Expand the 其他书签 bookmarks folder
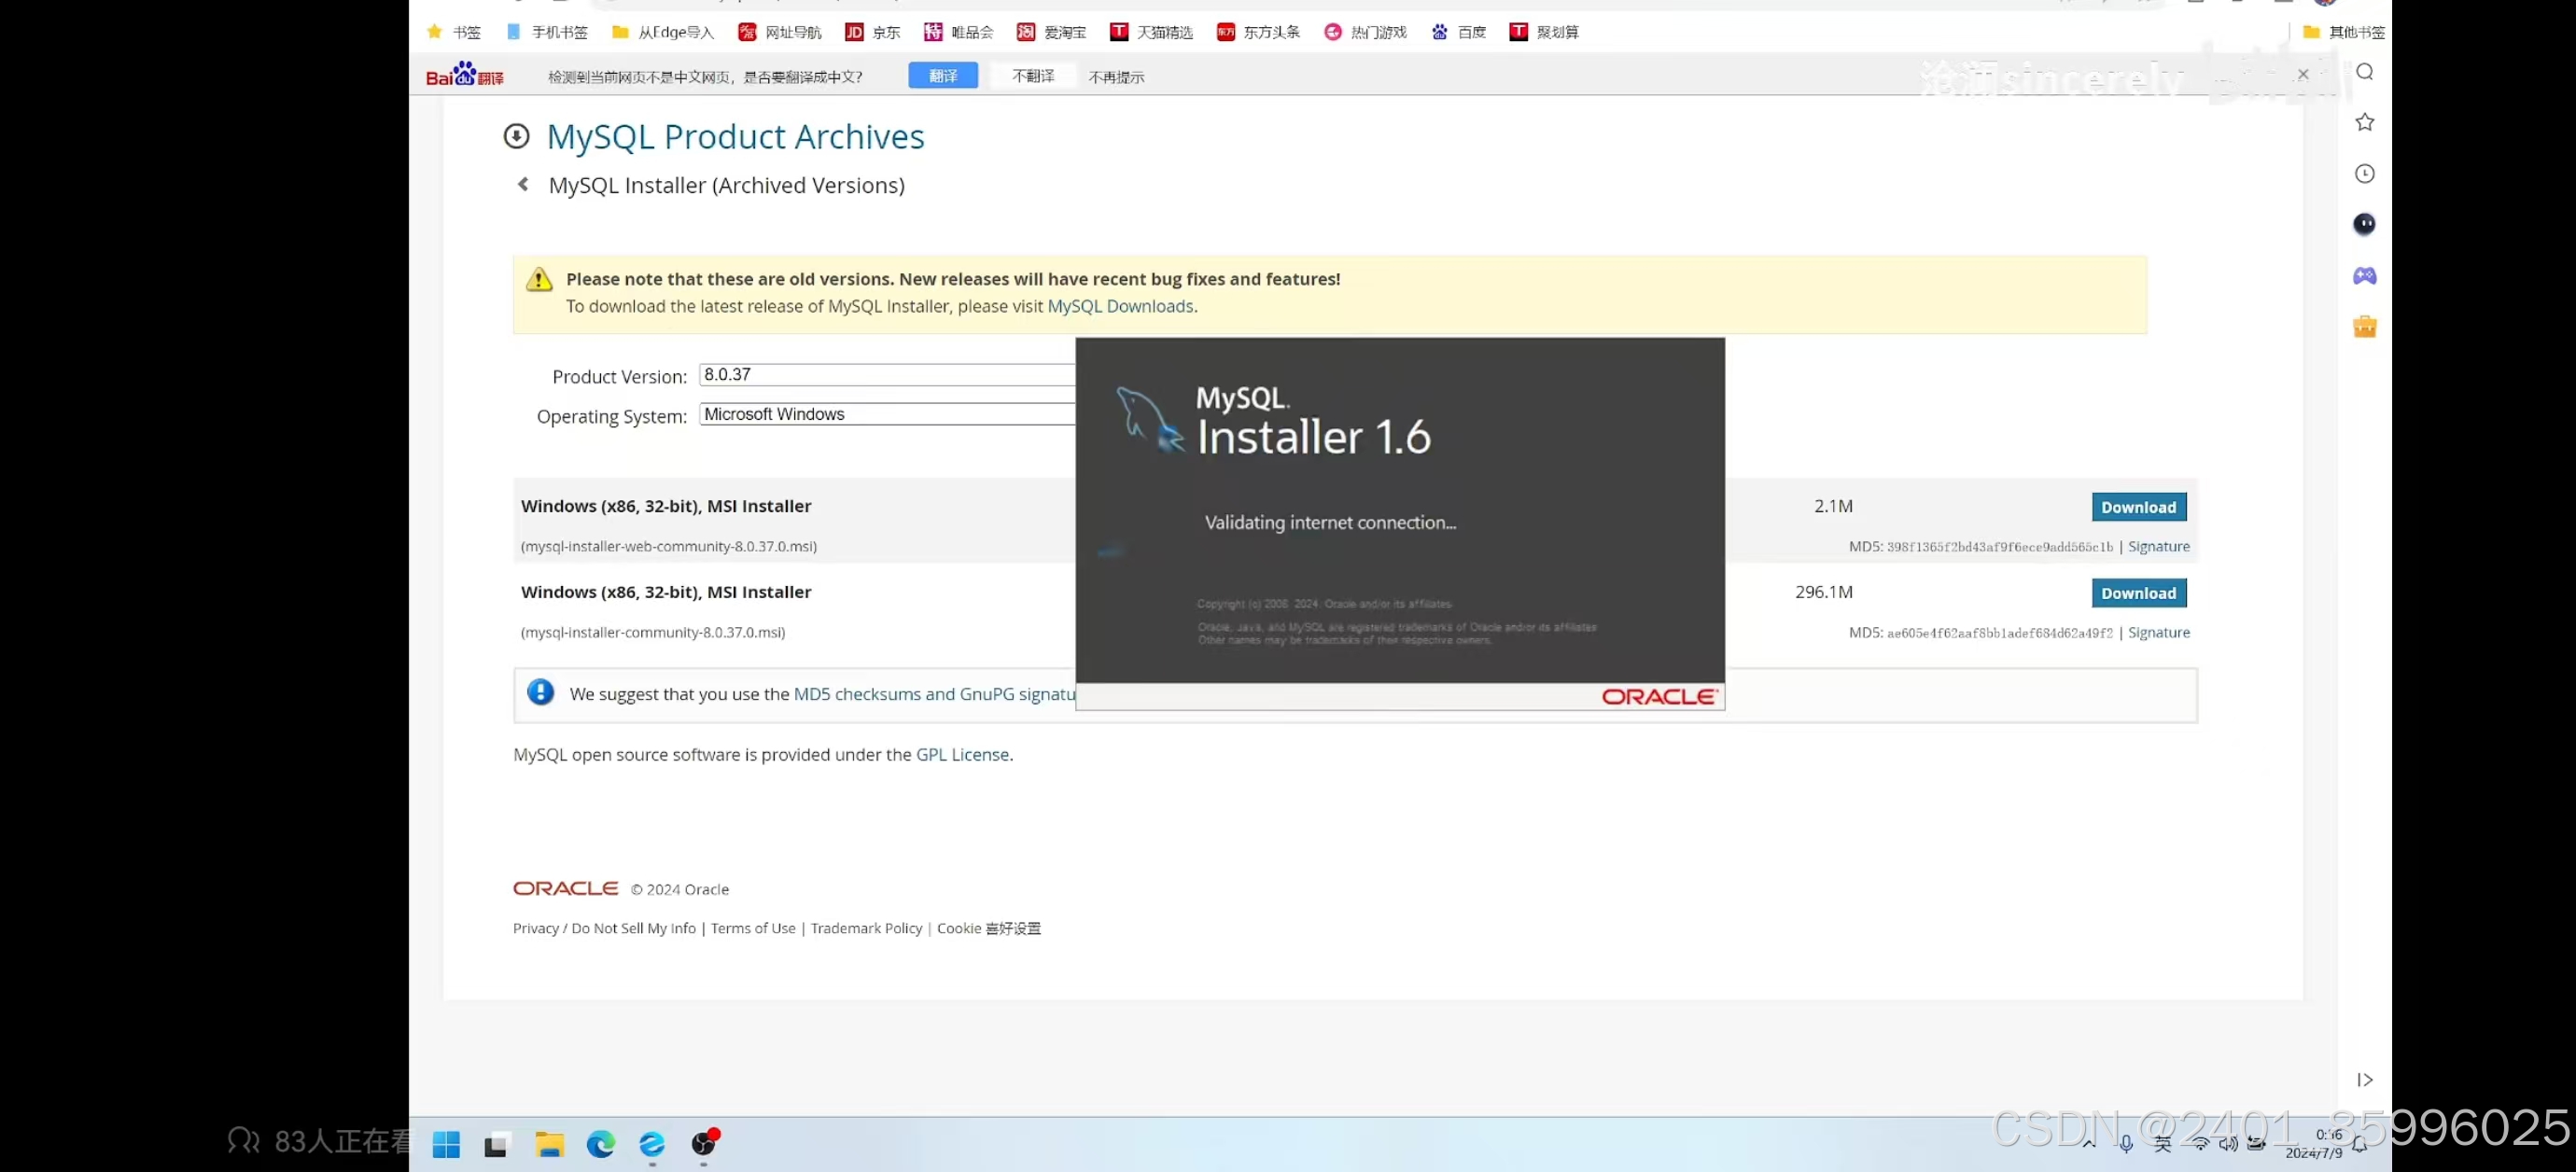The height and width of the screenshot is (1172, 2576). [2343, 31]
